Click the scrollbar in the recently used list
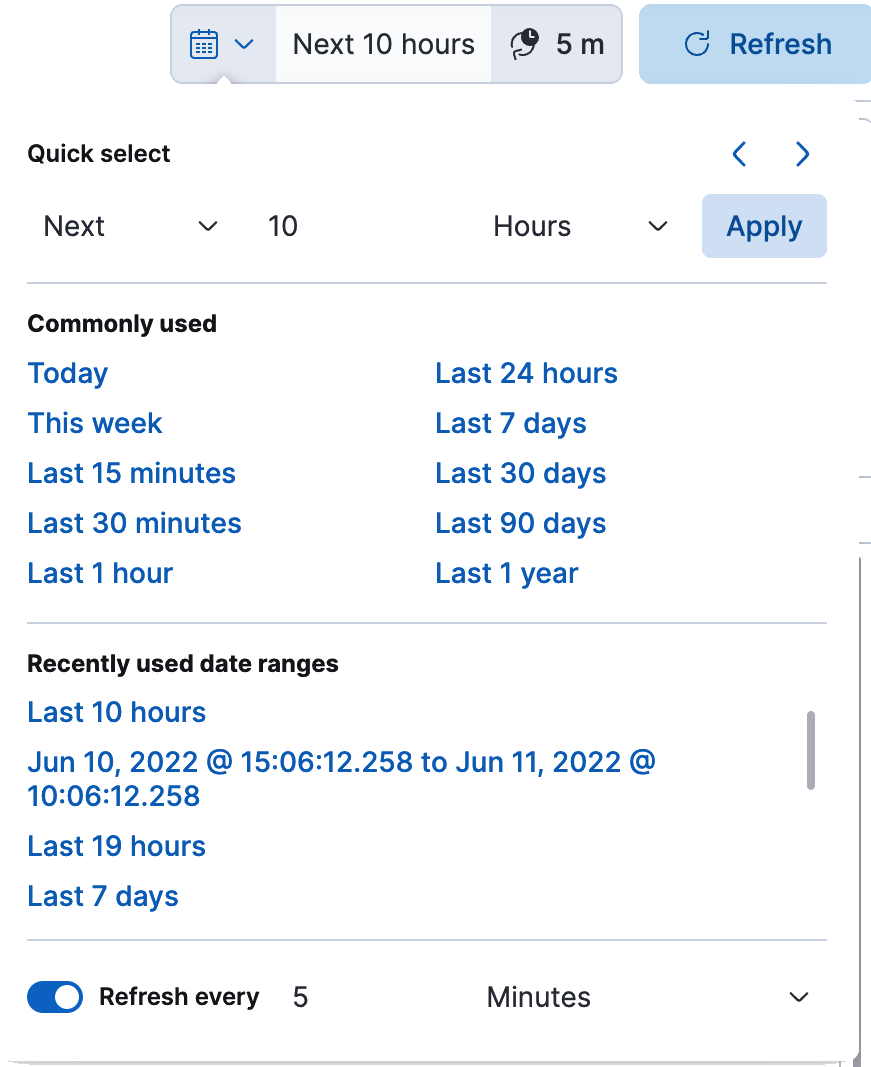The width and height of the screenshot is (871, 1067). 811,752
